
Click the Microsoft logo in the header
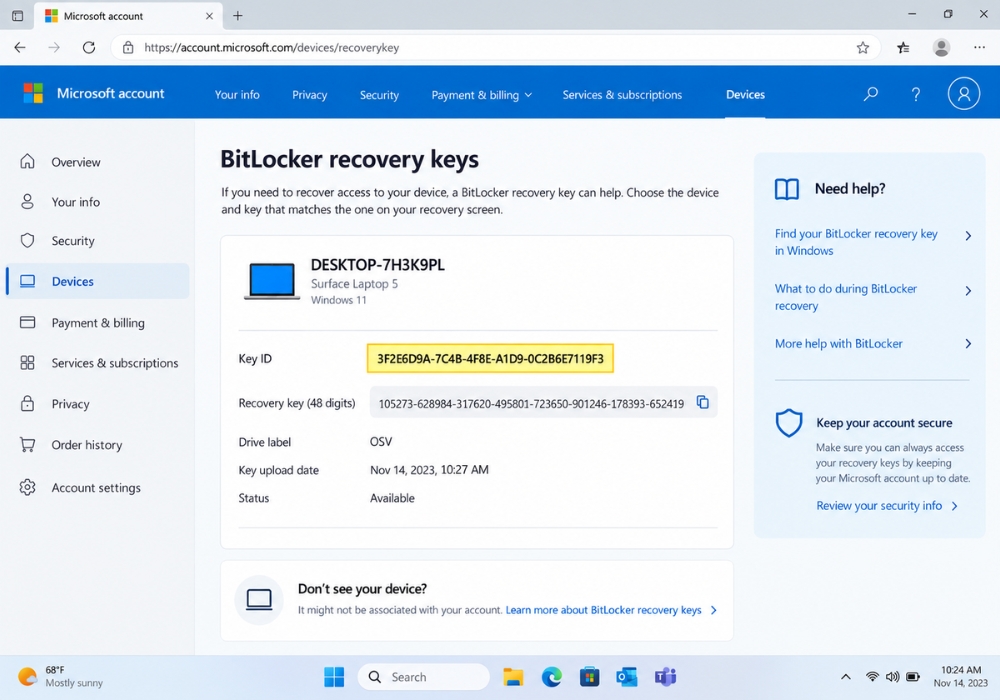[33, 93]
